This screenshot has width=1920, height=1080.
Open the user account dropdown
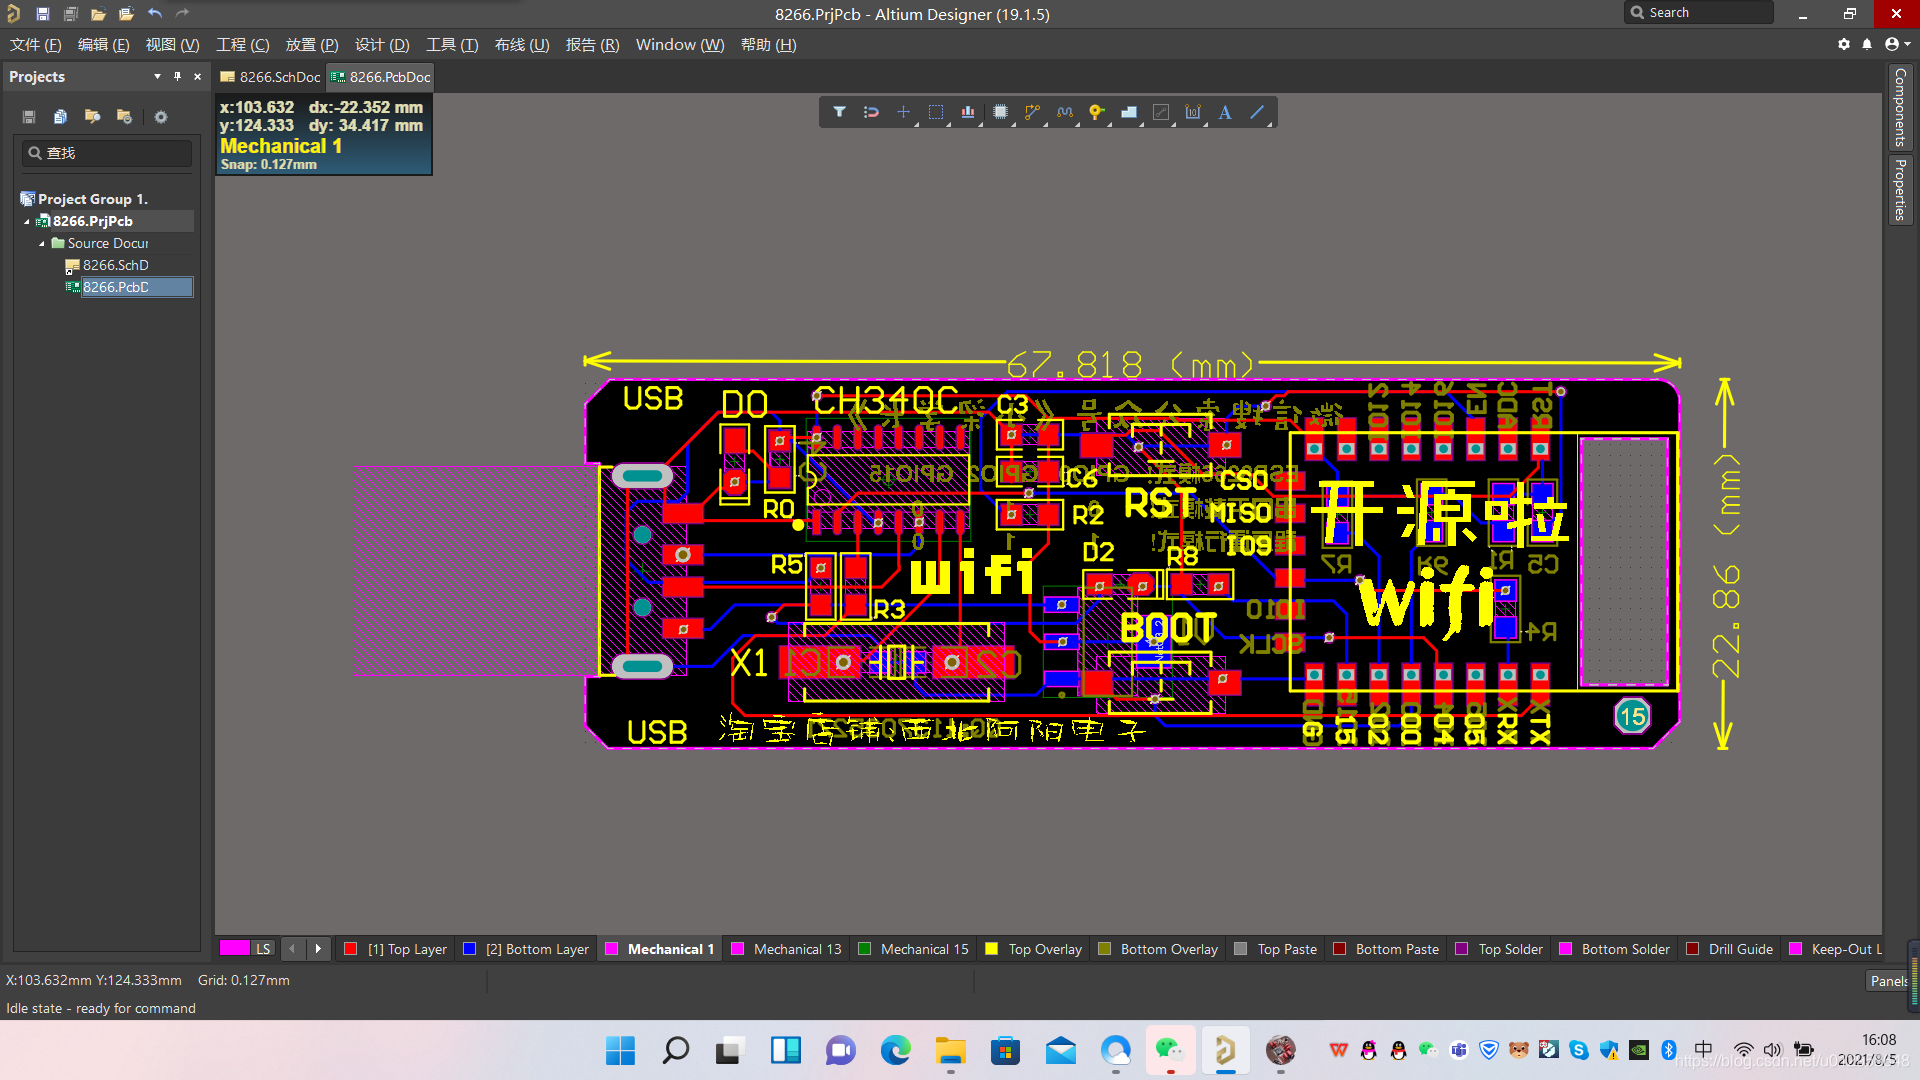click(1897, 44)
